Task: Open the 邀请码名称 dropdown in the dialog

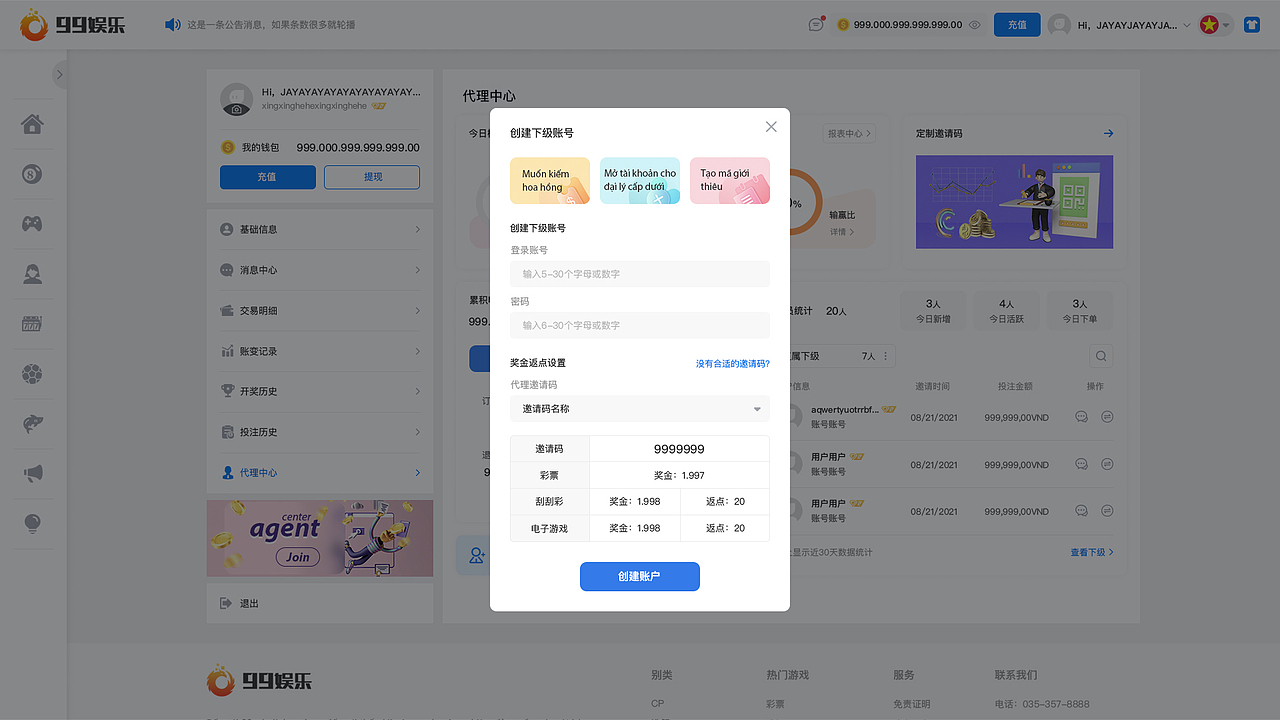Action: 639,408
